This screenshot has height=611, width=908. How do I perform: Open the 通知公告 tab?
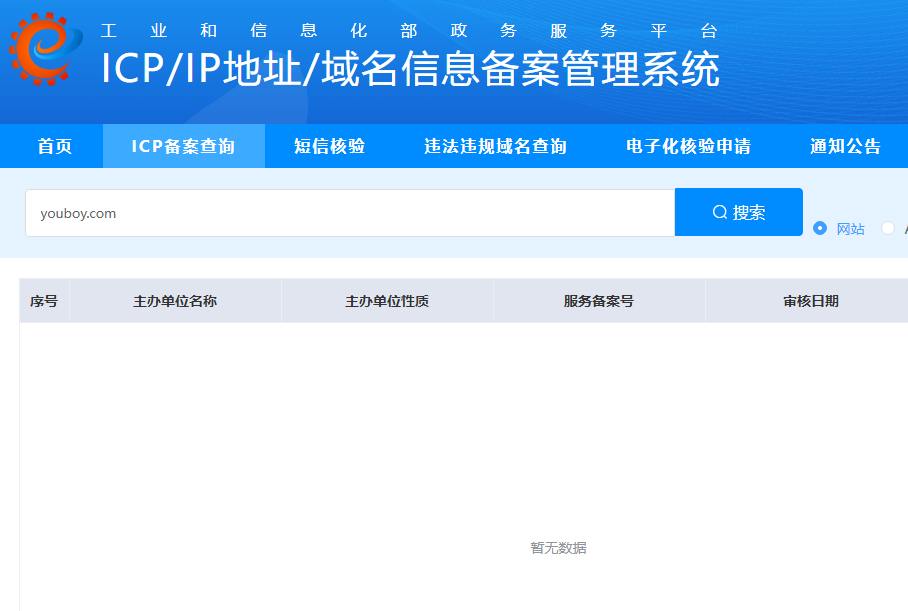click(845, 146)
